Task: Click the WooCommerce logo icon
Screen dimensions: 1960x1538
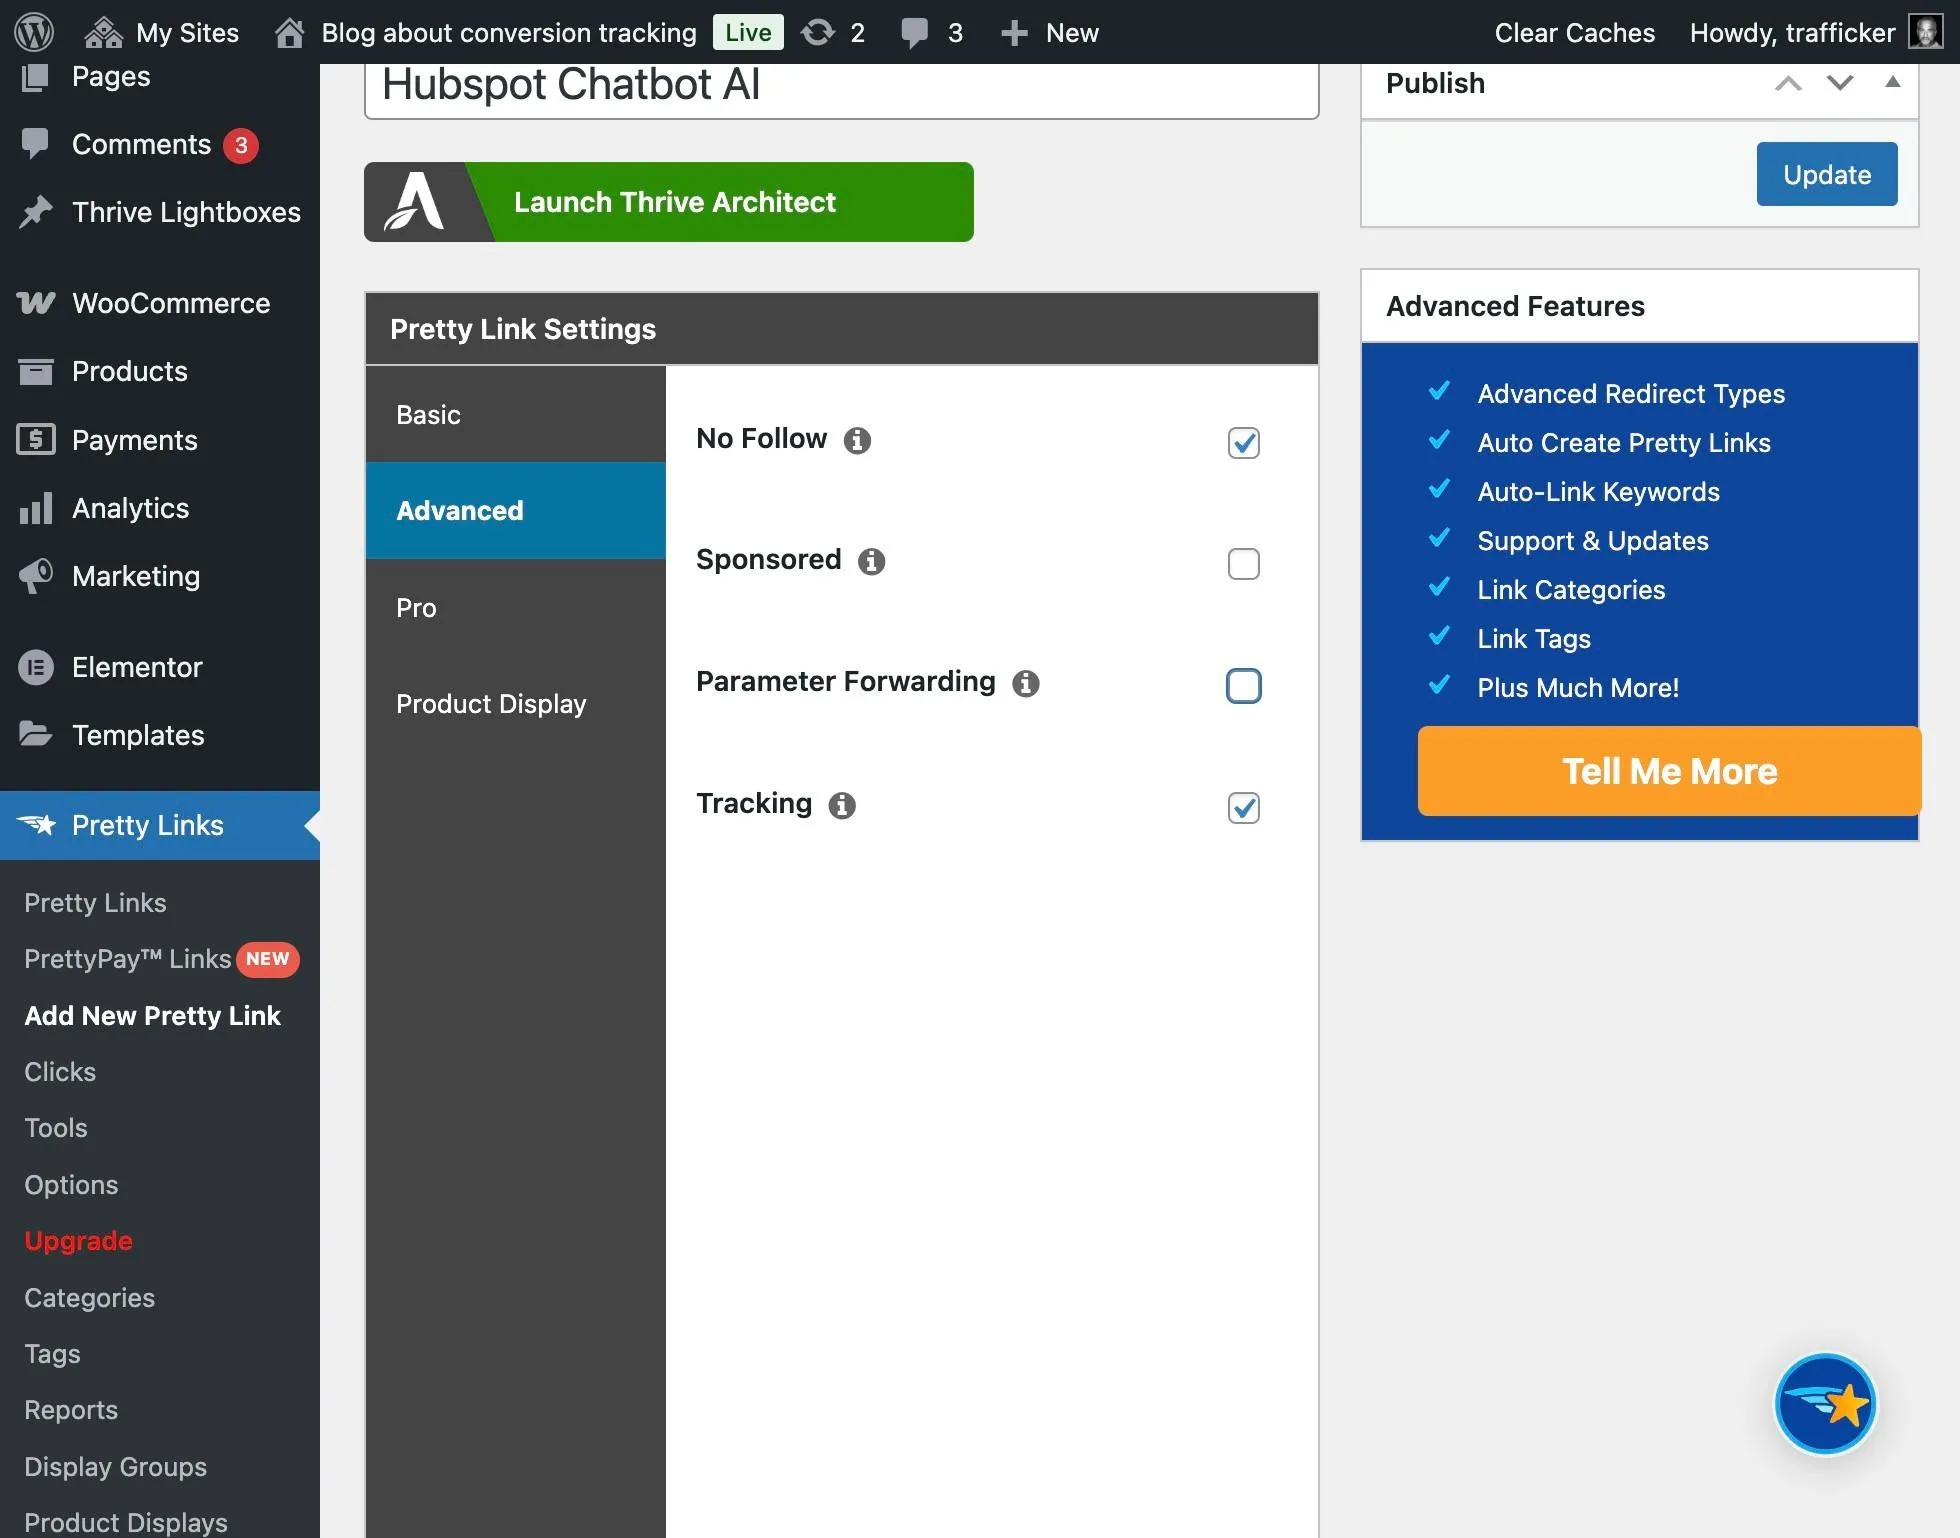Action: coord(36,303)
